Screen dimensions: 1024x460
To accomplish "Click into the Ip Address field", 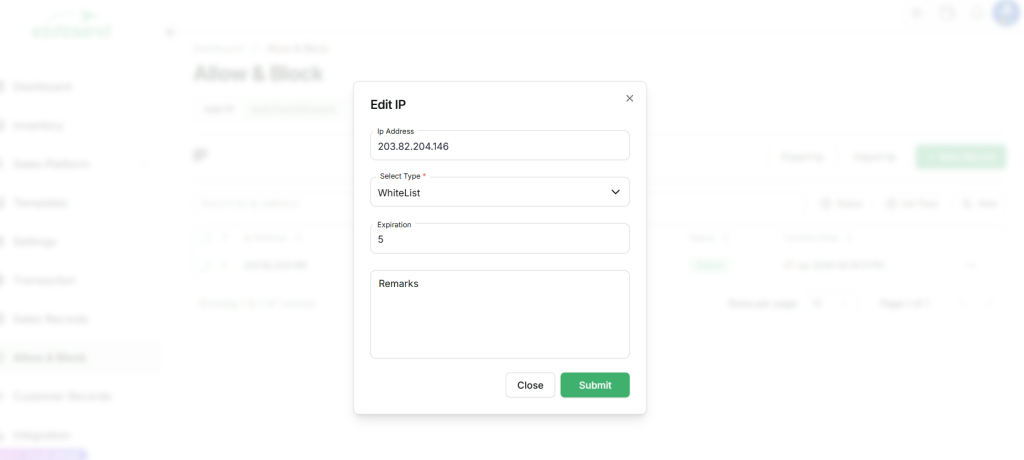I will pos(499,146).
